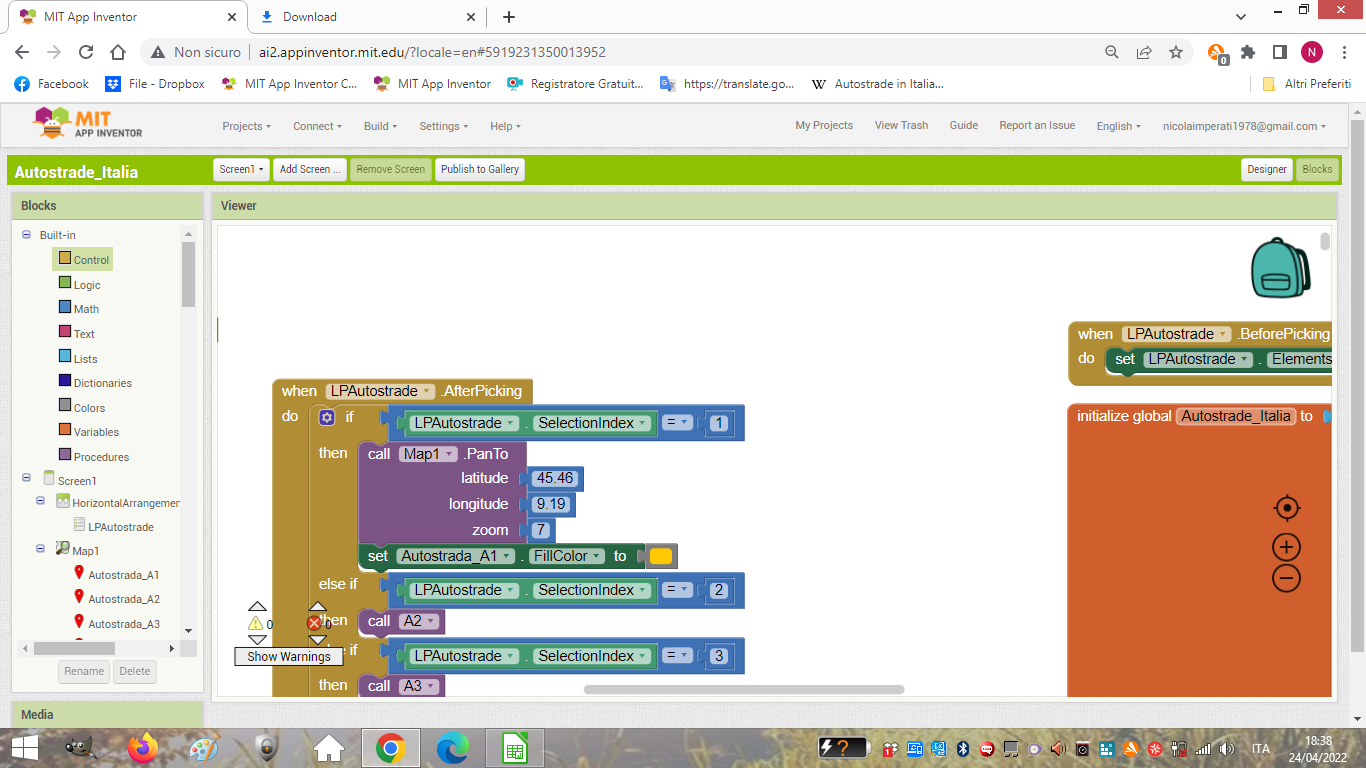Viewport: 1366px width, 768px height.
Task: Open My Projects link
Action: pyautogui.click(x=824, y=126)
